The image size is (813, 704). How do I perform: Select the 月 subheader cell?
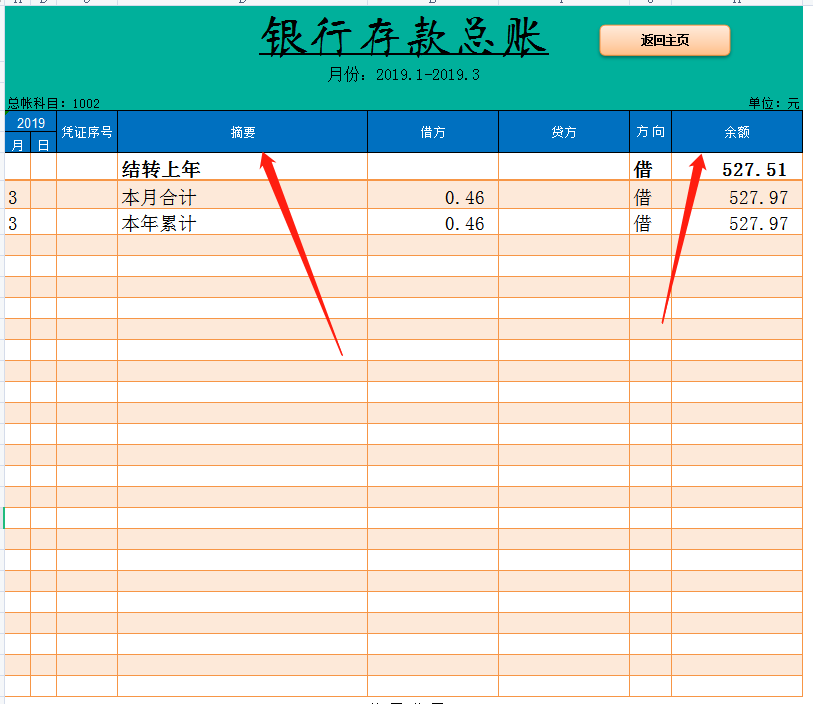pos(15,143)
